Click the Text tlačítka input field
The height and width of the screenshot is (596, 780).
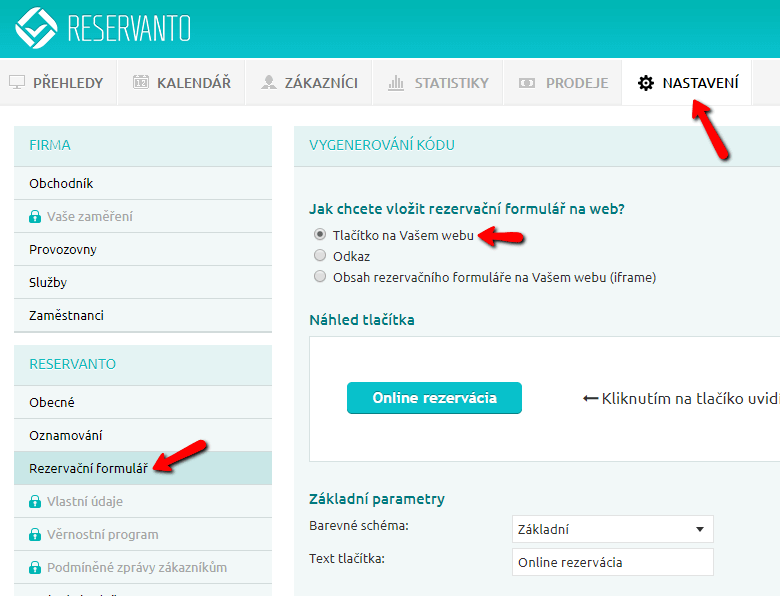[x=613, y=562]
